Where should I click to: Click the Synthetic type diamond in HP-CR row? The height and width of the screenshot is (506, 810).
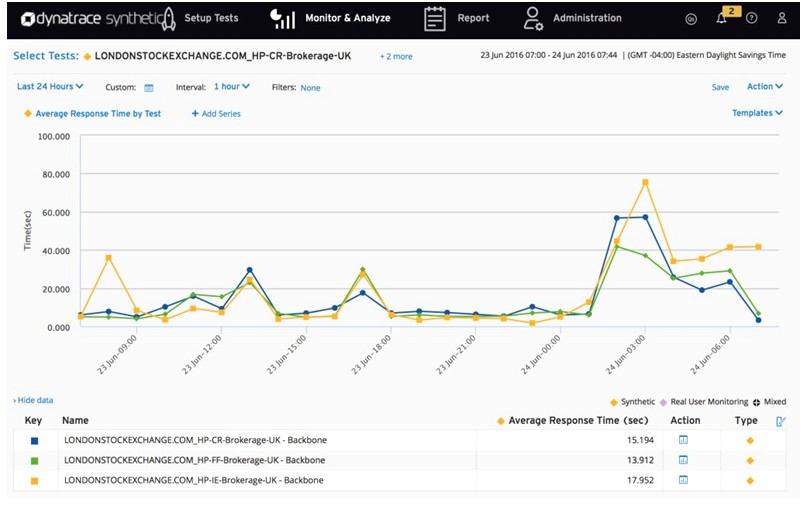point(750,441)
